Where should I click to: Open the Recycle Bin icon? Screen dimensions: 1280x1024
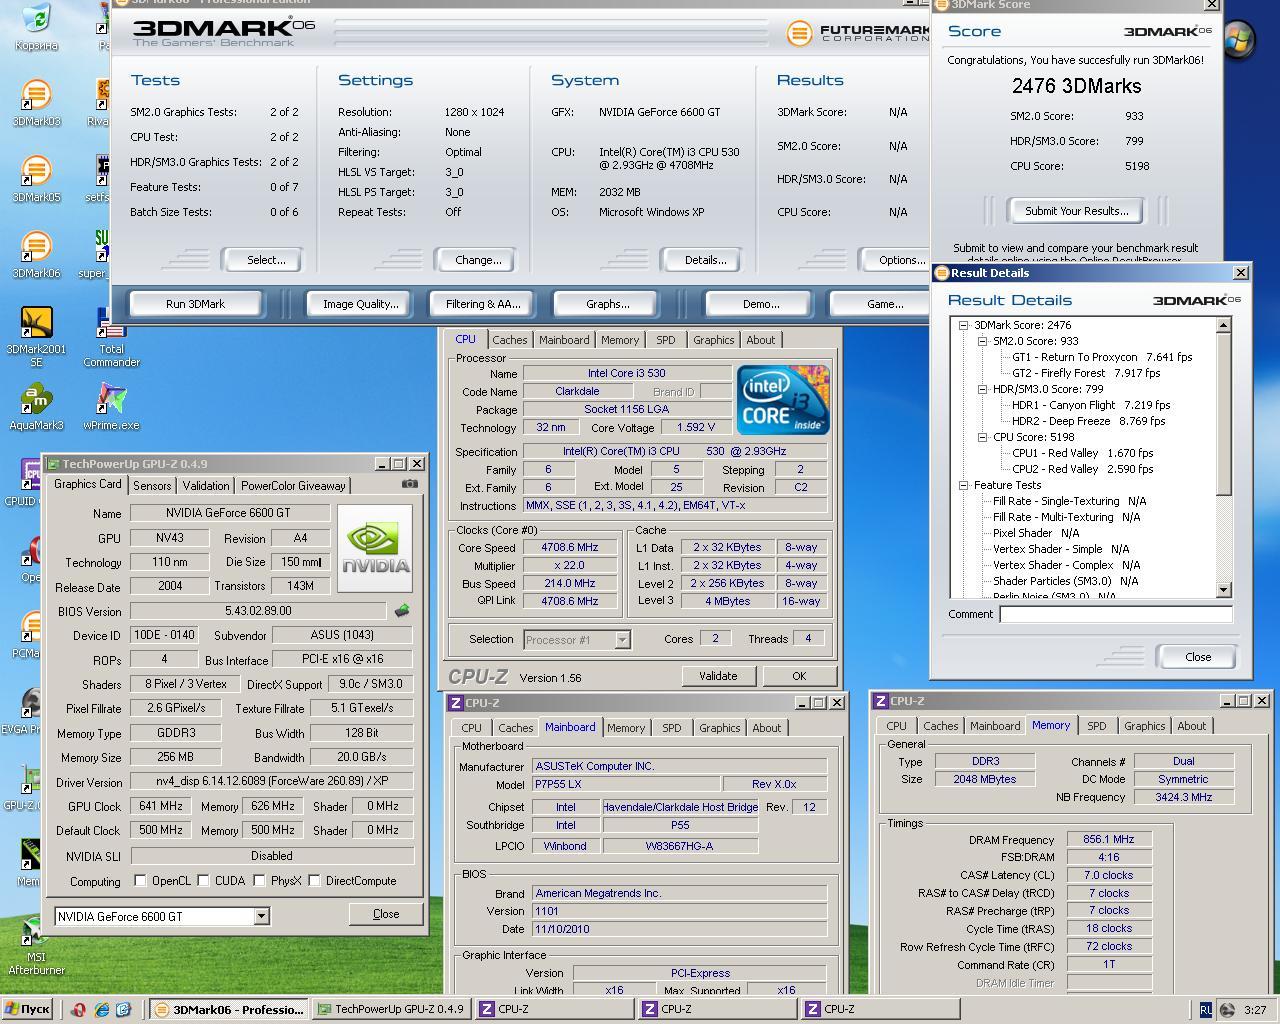(36, 27)
